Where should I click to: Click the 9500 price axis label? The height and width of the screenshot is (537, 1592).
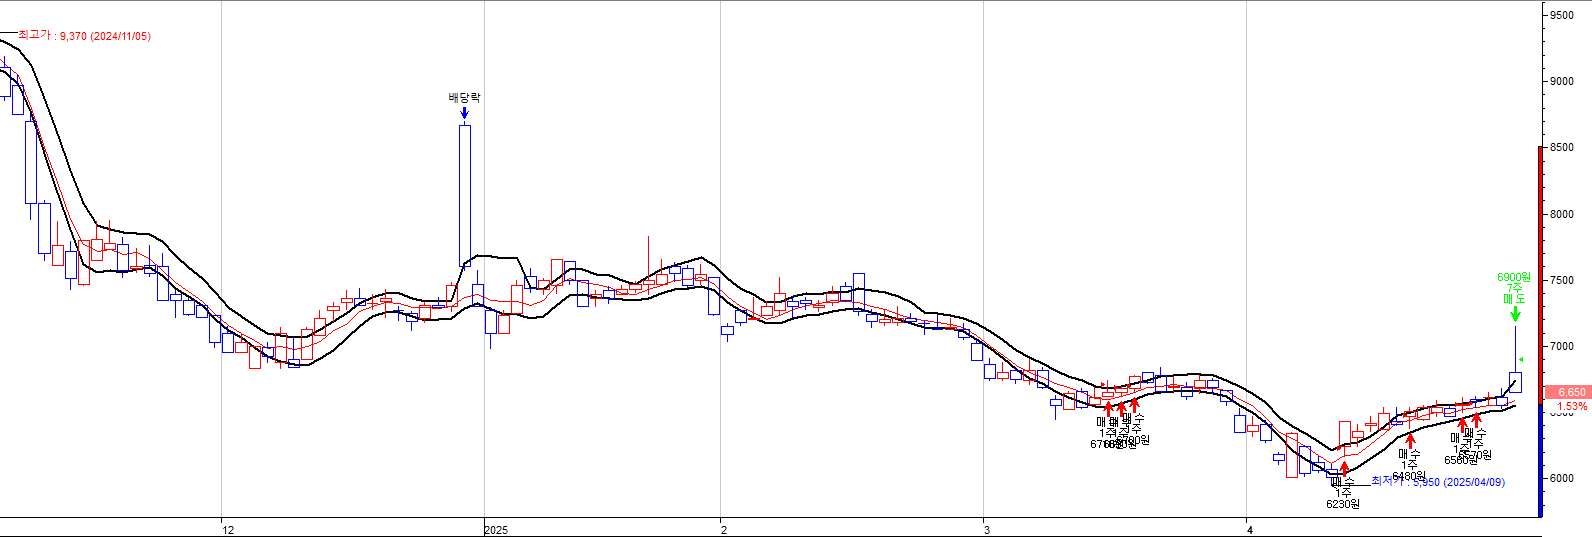(1562, 15)
